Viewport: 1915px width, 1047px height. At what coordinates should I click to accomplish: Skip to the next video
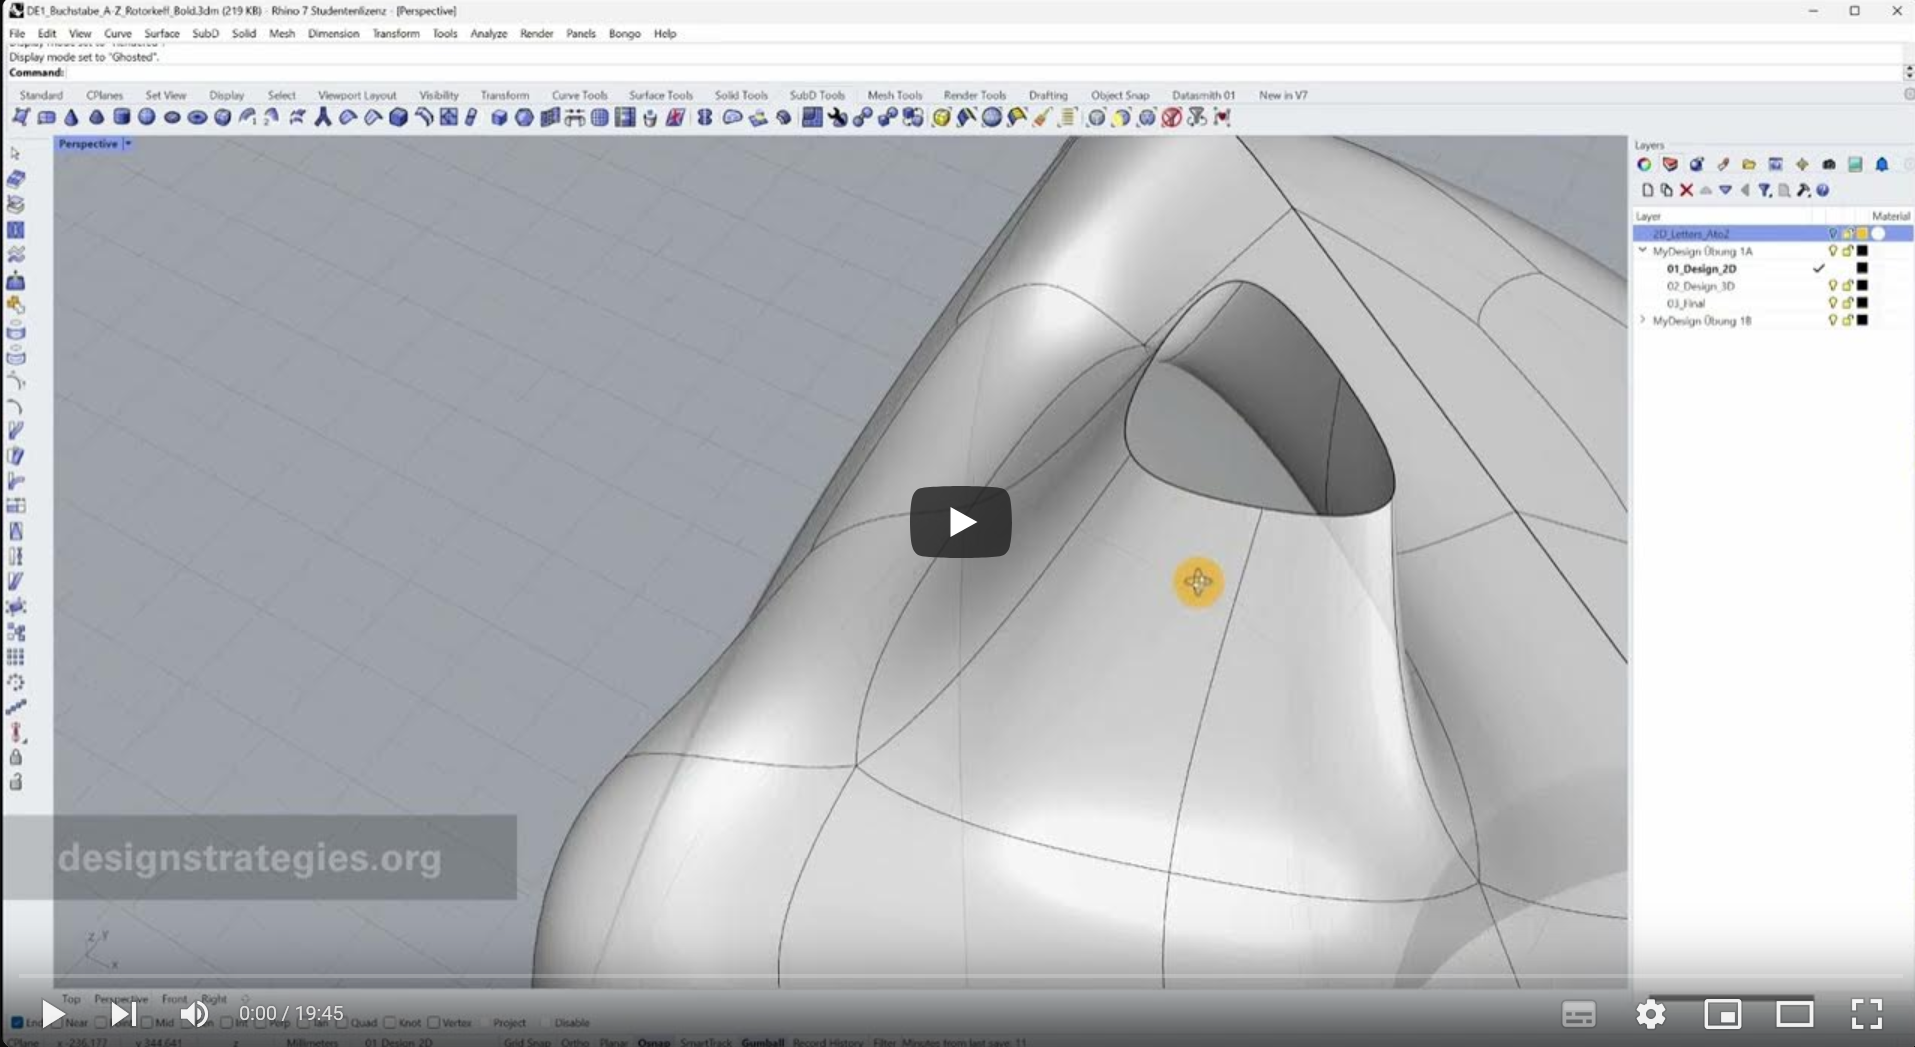[x=124, y=1014]
